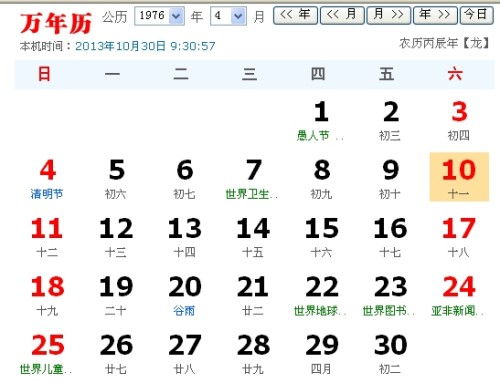The width and height of the screenshot is (500, 383).
Task: Go to previous month with << 月 button
Action: (342, 15)
